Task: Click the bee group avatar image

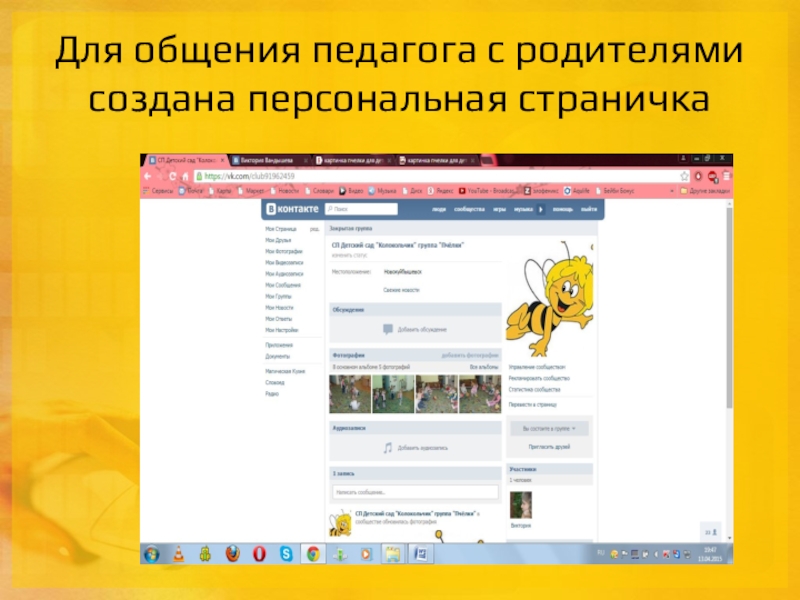Action: (x=549, y=299)
